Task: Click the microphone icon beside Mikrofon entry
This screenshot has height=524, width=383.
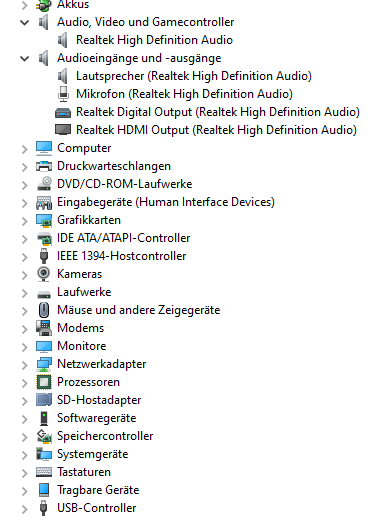Action: (x=63, y=94)
